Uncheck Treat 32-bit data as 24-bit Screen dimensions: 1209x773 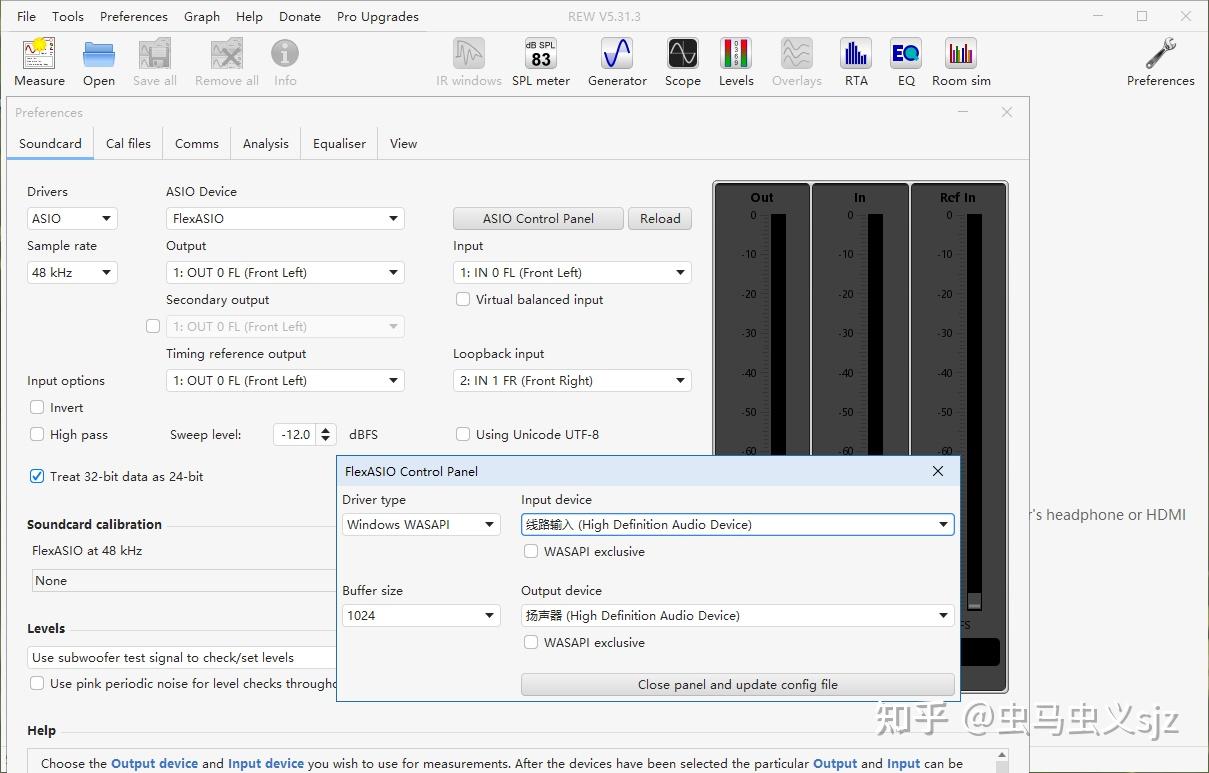pyautogui.click(x=37, y=477)
